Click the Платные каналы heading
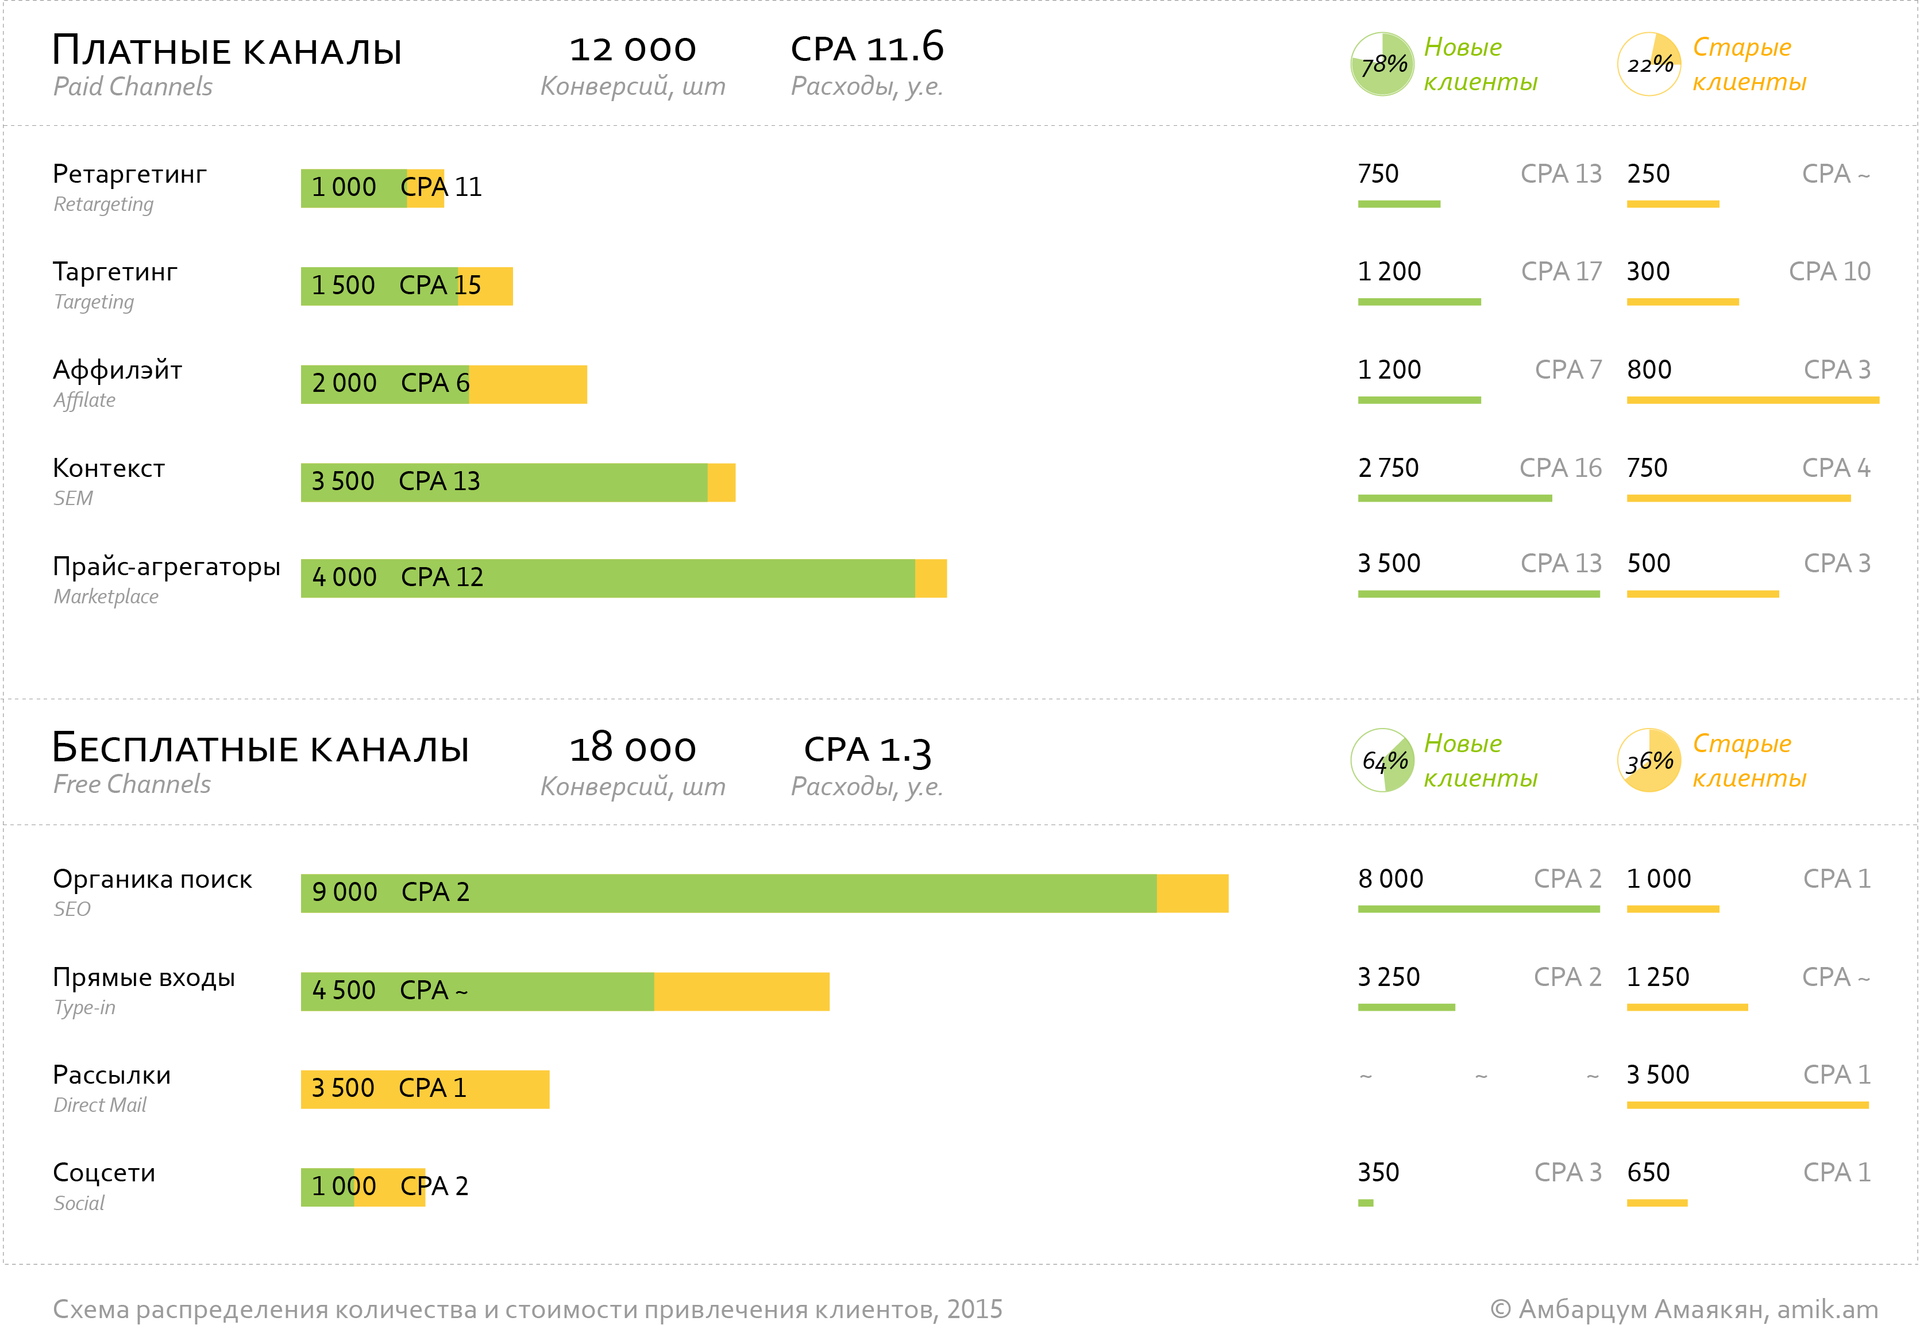This screenshot has width=1920, height=1325. [227, 50]
